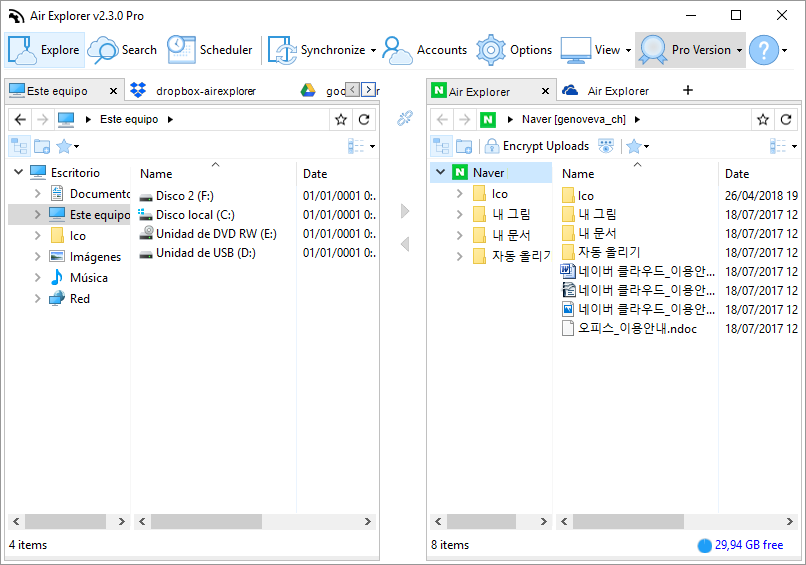The width and height of the screenshot is (806, 565).
Task: Copy to right pane arrow
Action: point(405,211)
